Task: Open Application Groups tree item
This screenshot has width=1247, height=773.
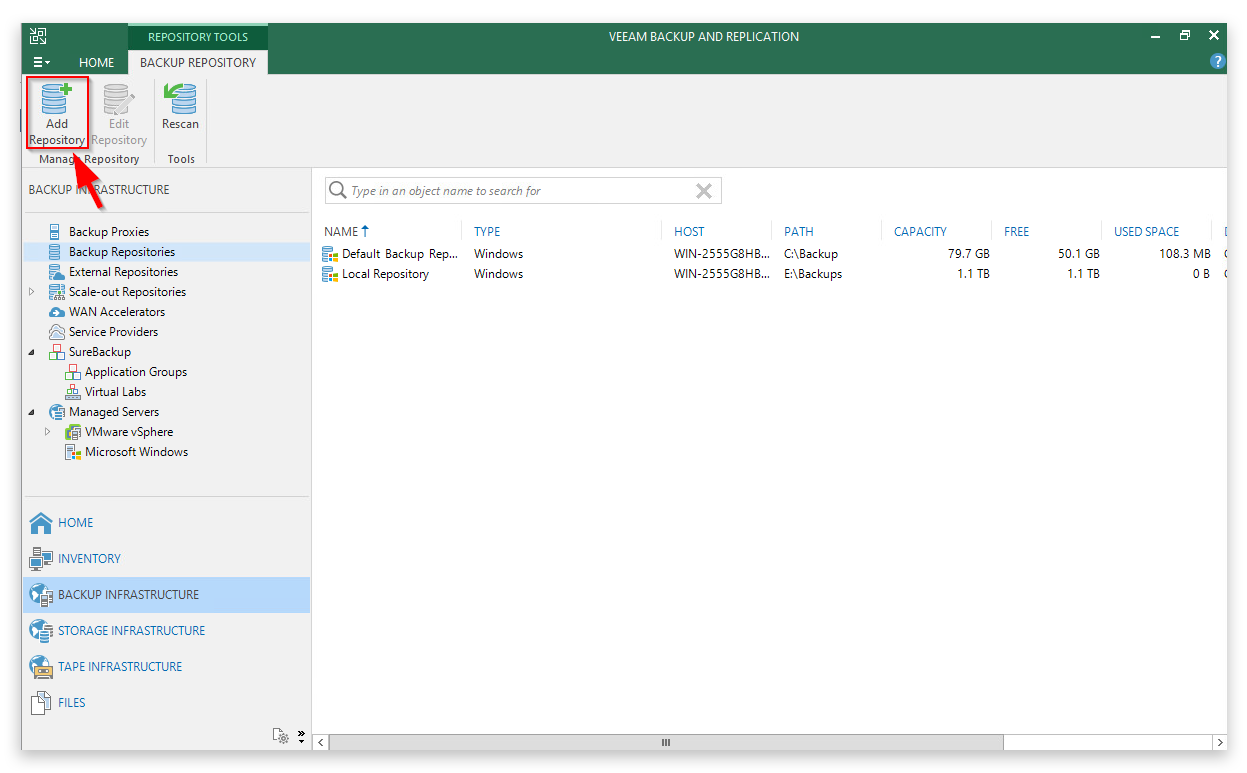Action: click(136, 372)
